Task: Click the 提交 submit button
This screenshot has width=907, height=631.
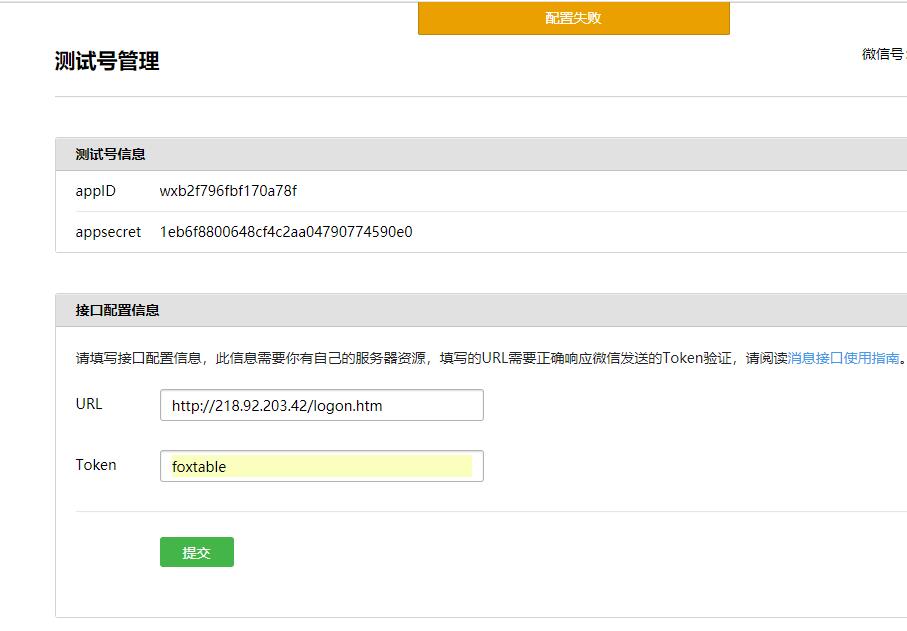Action: click(x=196, y=552)
